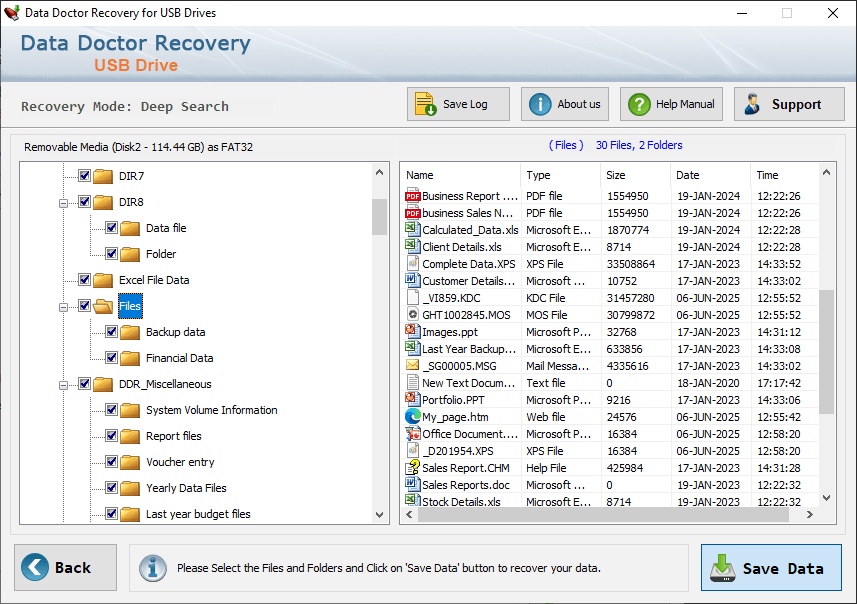Viewport: 857px width, 604px height.
Task: Click the Help Manual question mark icon
Action: click(639, 104)
